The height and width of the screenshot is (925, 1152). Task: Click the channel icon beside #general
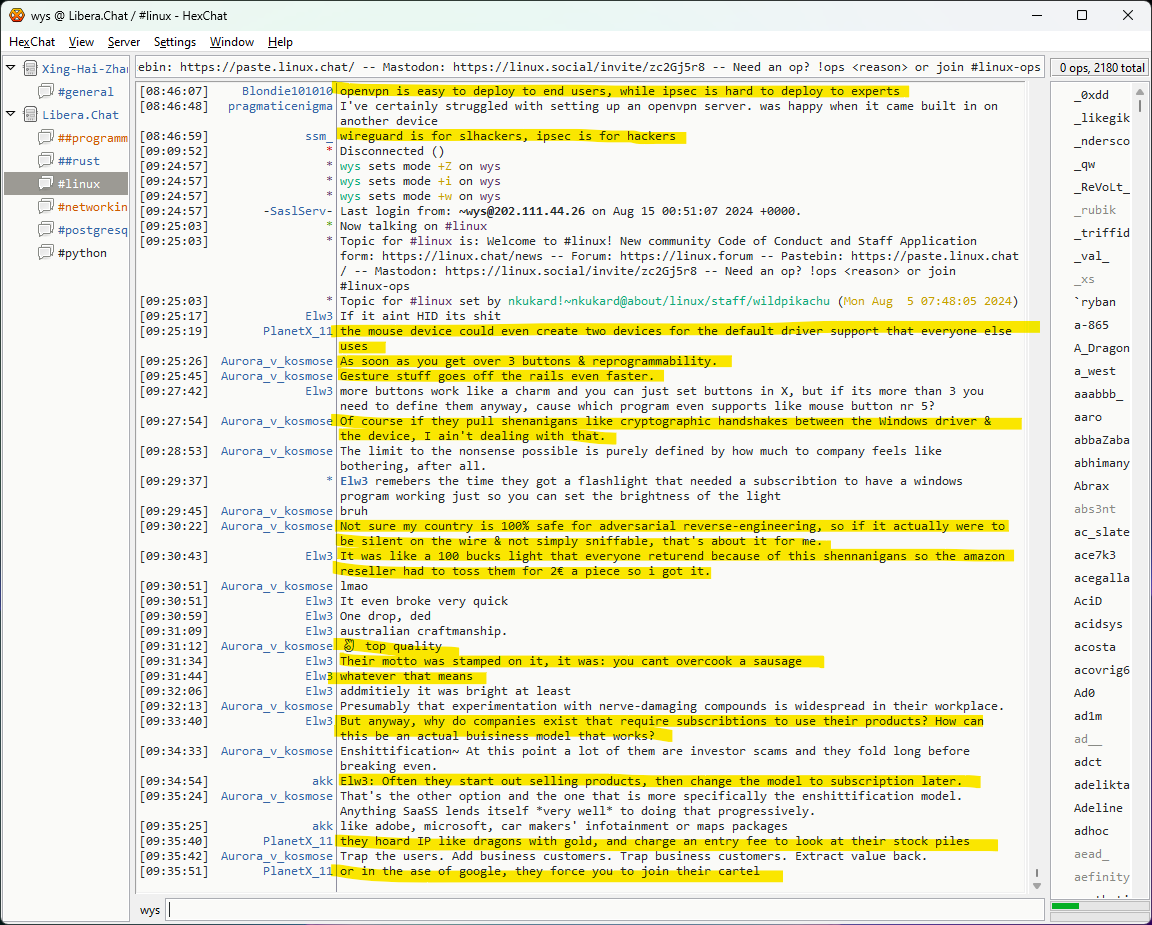pos(46,92)
